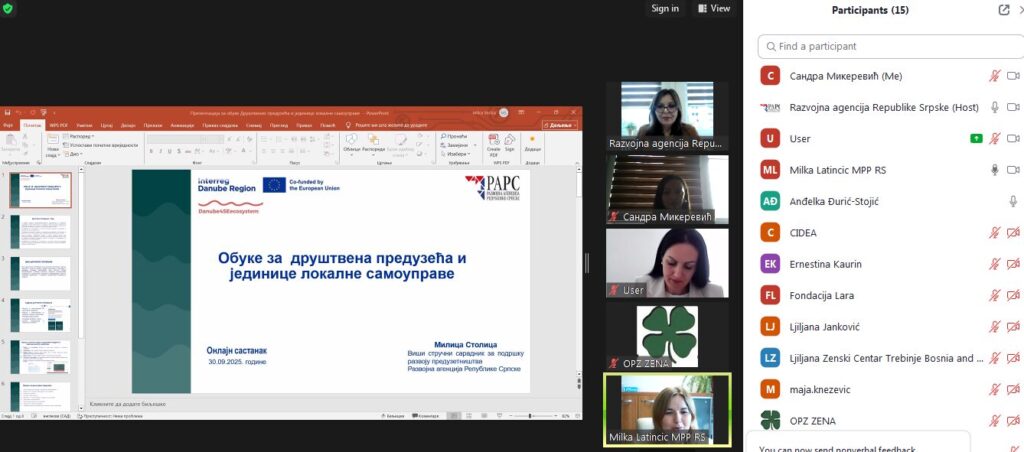Click the green screen-share icon beside User
1024x452 pixels.
(975, 138)
